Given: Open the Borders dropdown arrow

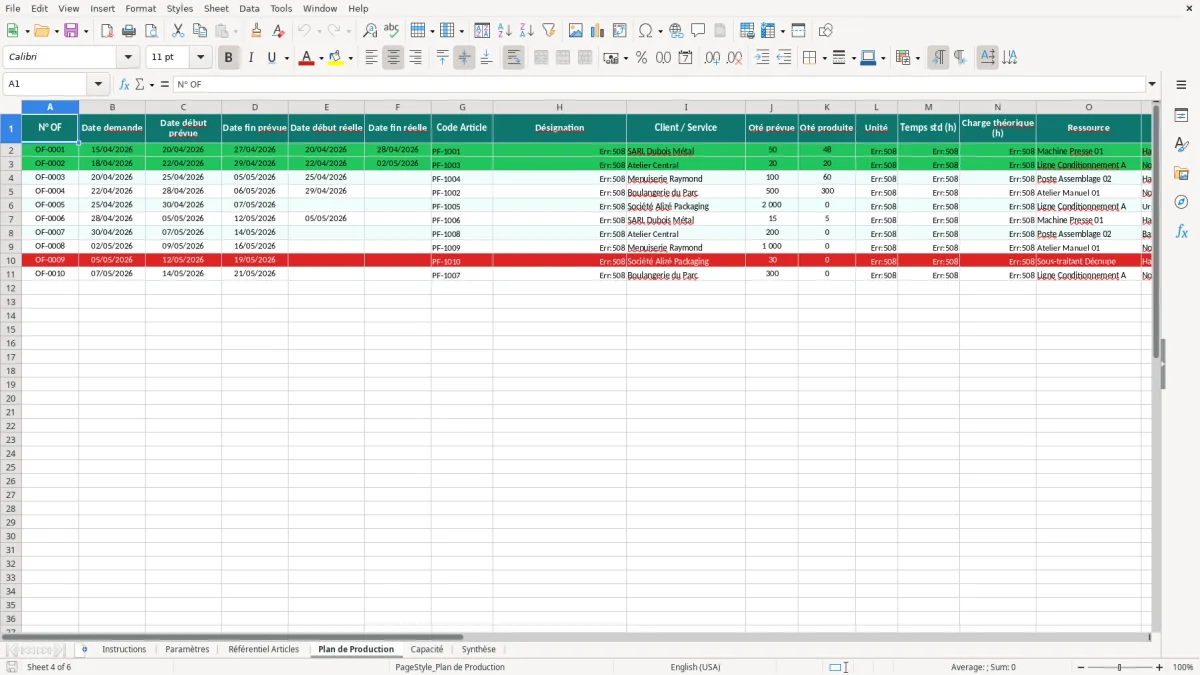Looking at the screenshot, I should pyautogui.click(x=824, y=58).
